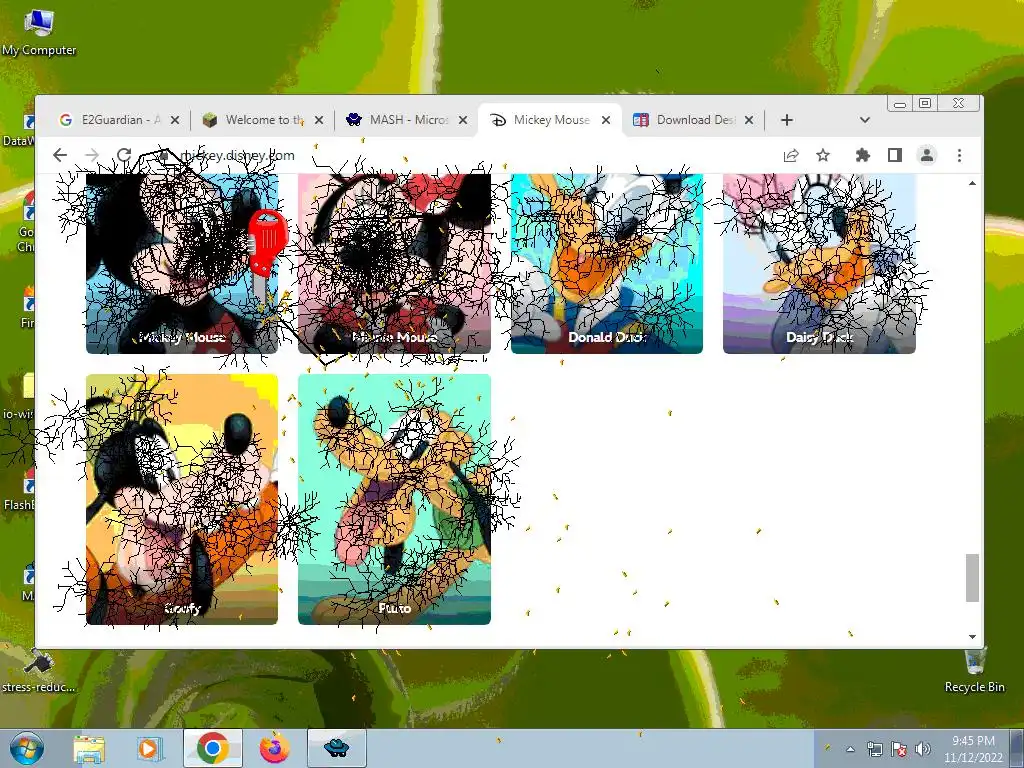The height and width of the screenshot is (768, 1024).
Task: Open the Donald Duck character card
Action: point(607,264)
